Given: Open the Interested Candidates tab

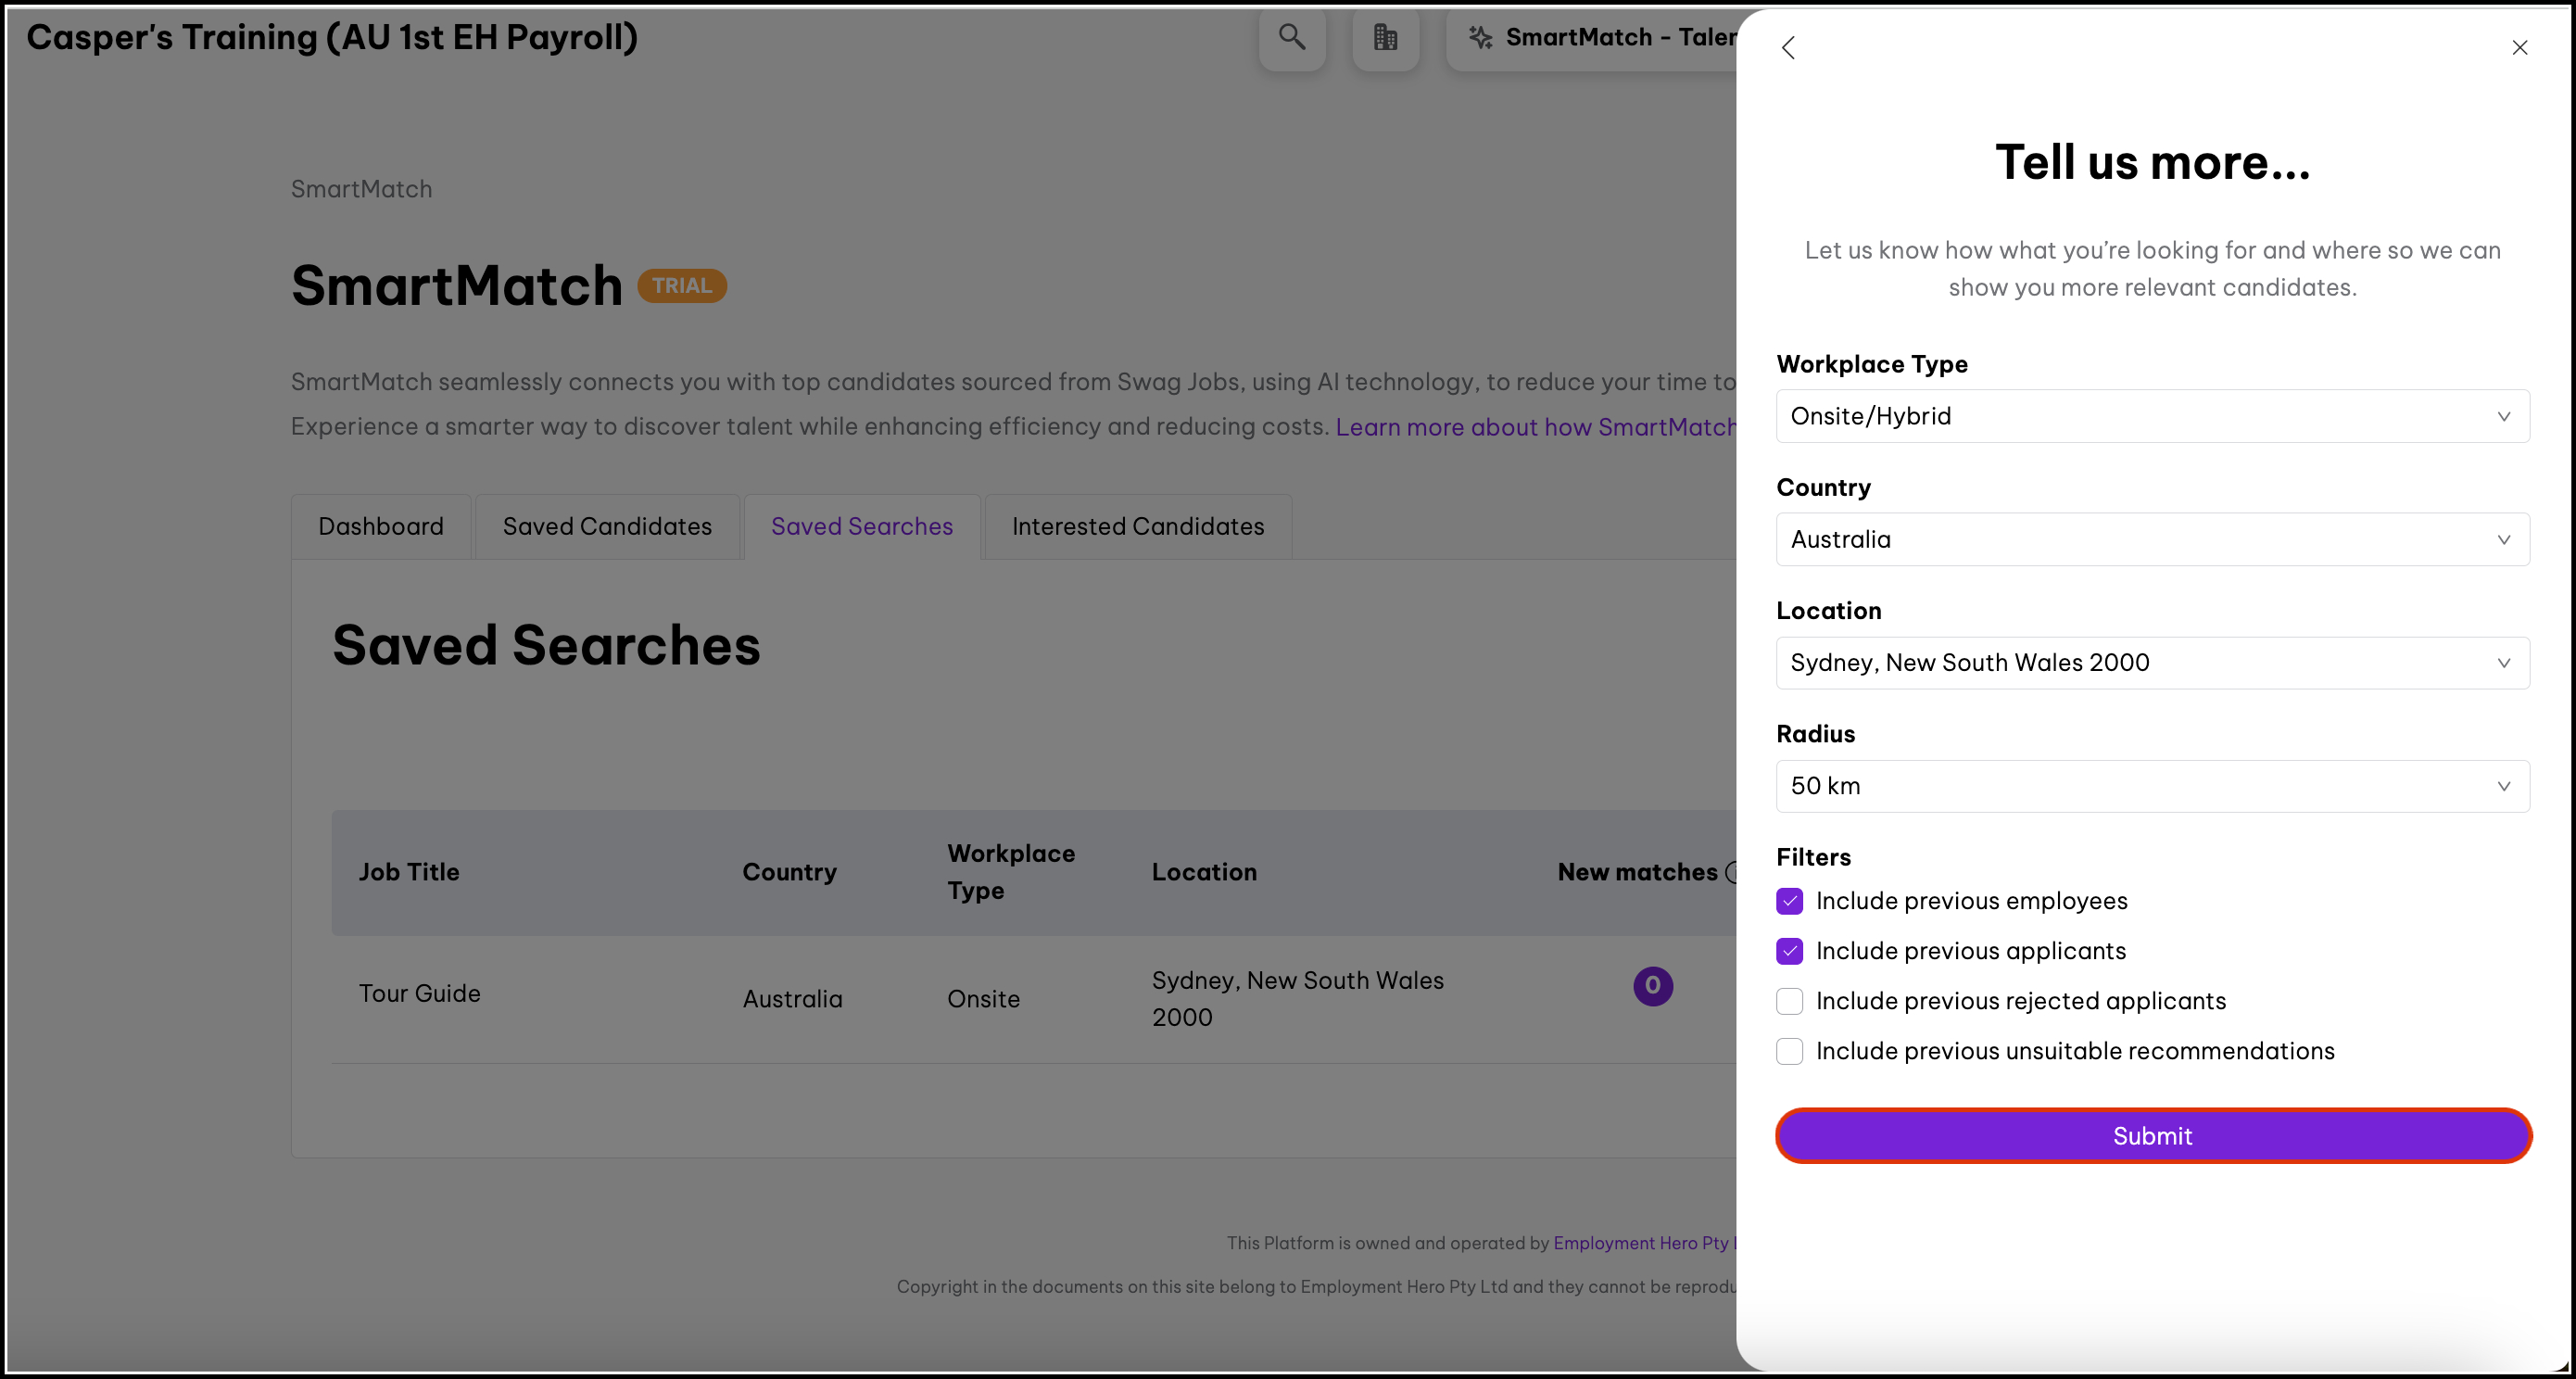Looking at the screenshot, I should tap(1137, 527).
